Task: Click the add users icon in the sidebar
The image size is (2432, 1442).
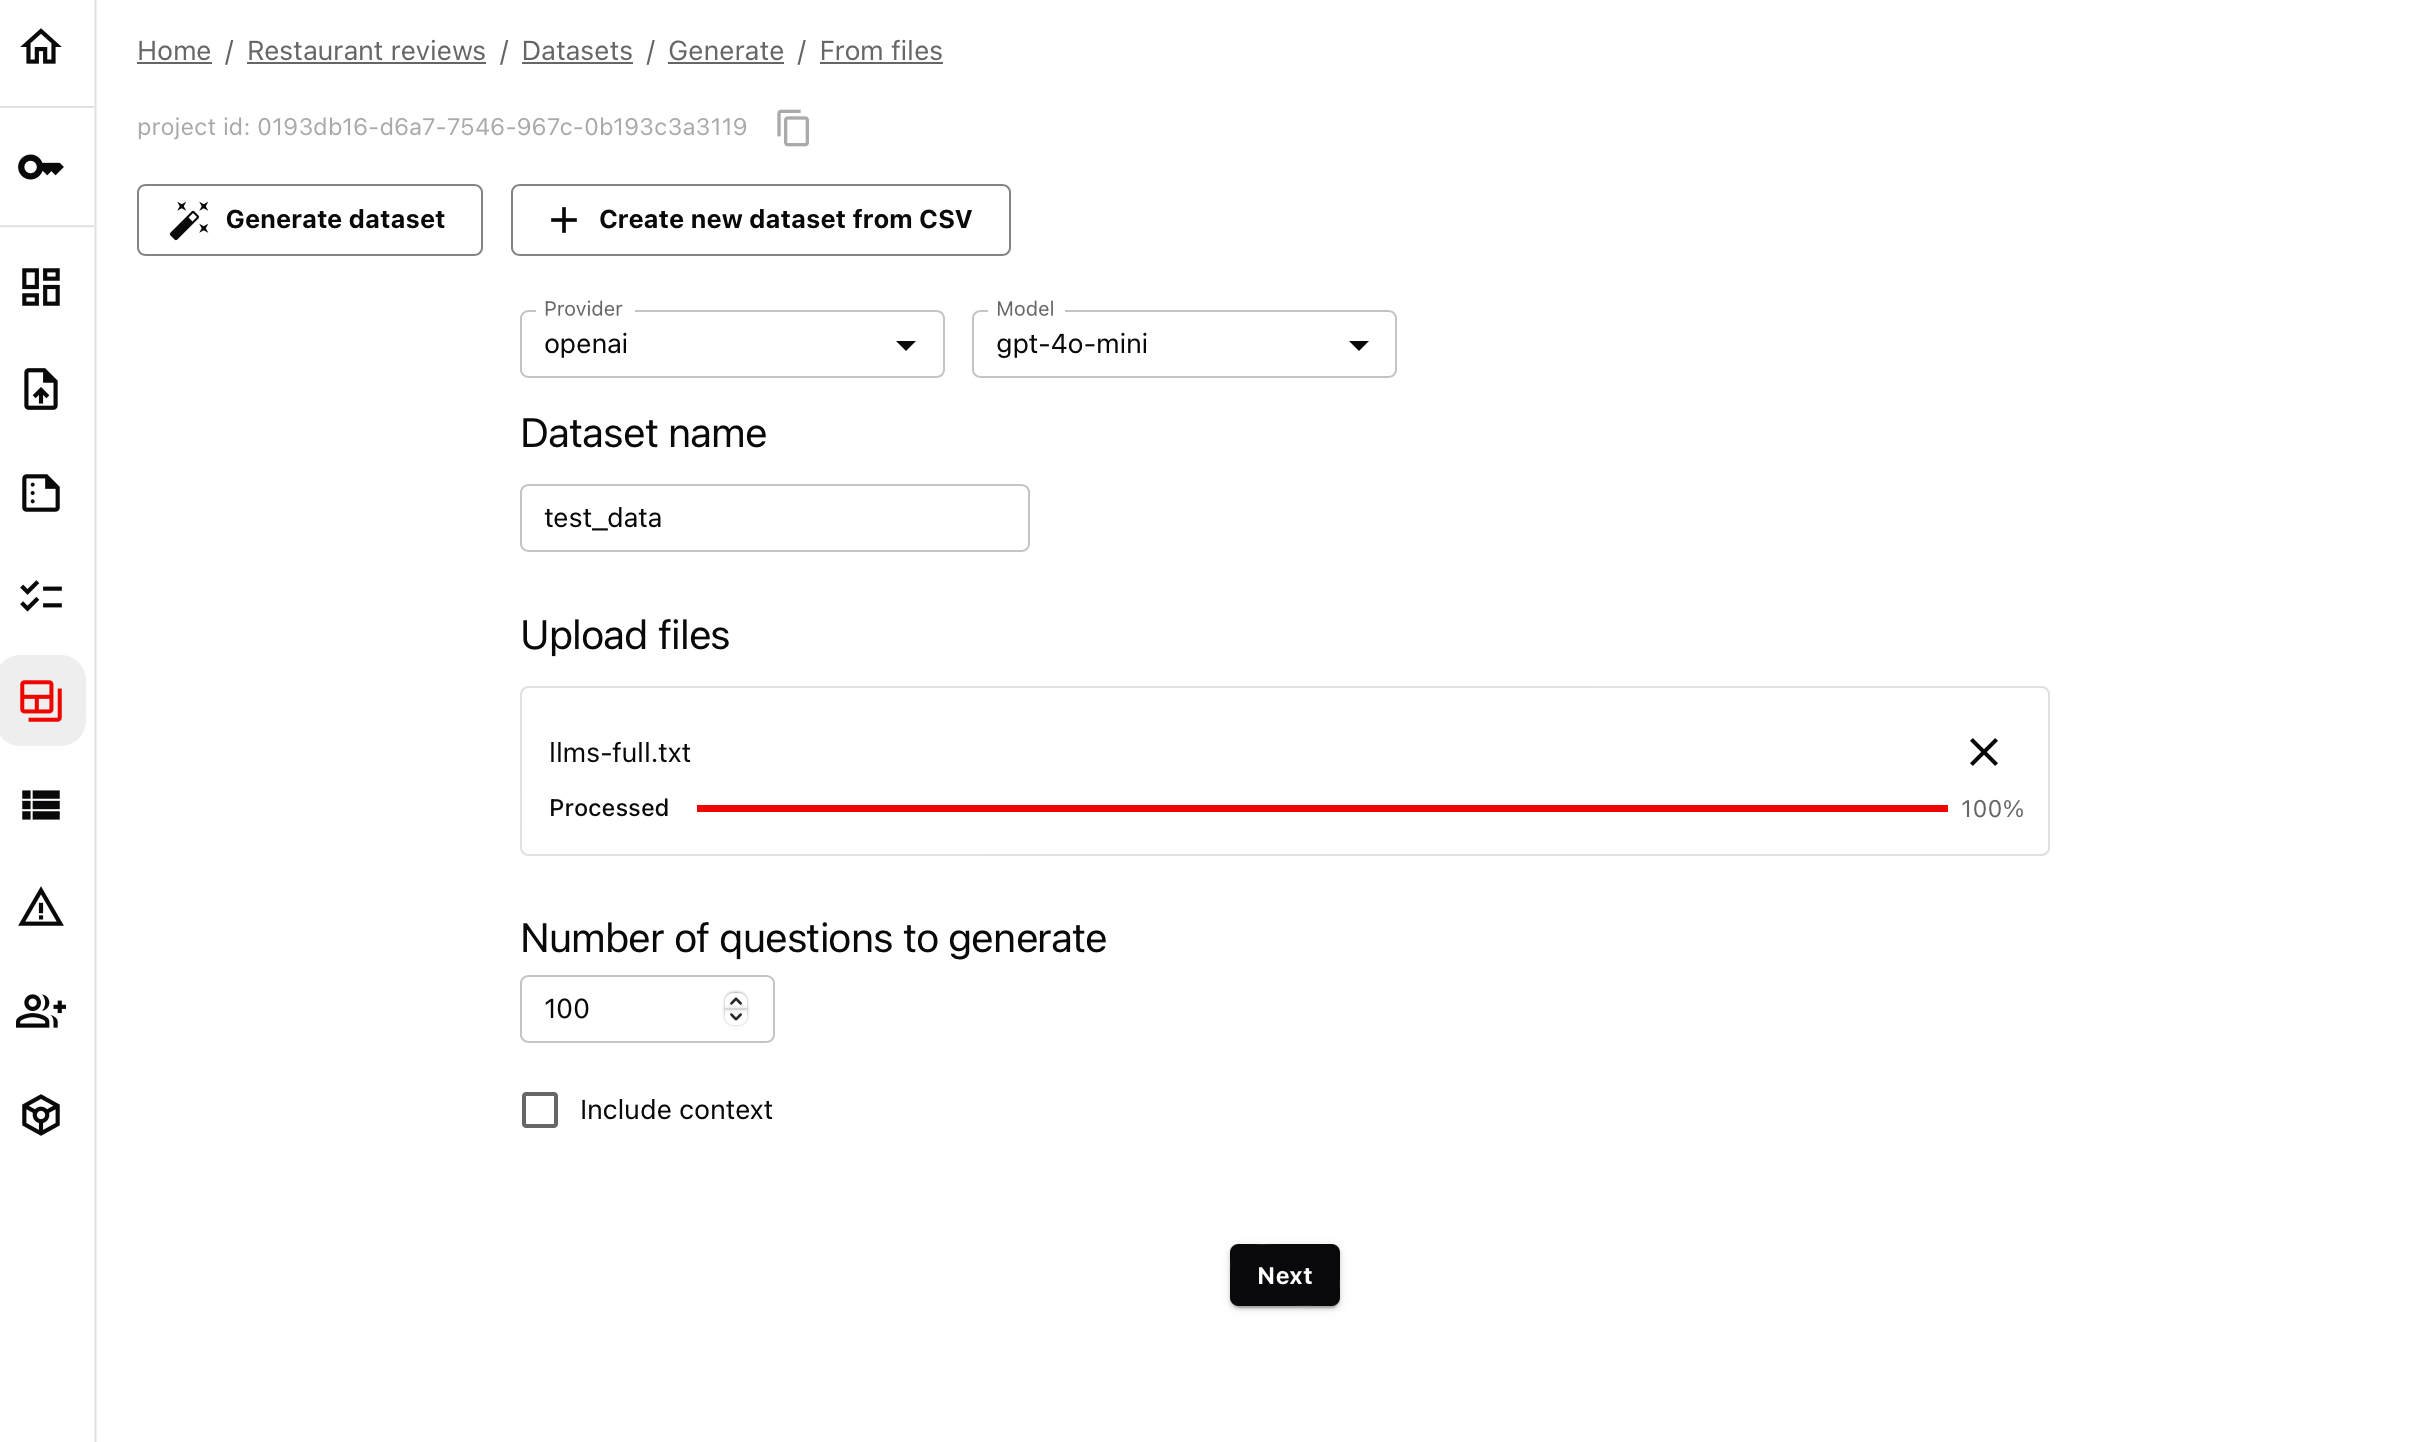Action: pos(41,1011)
